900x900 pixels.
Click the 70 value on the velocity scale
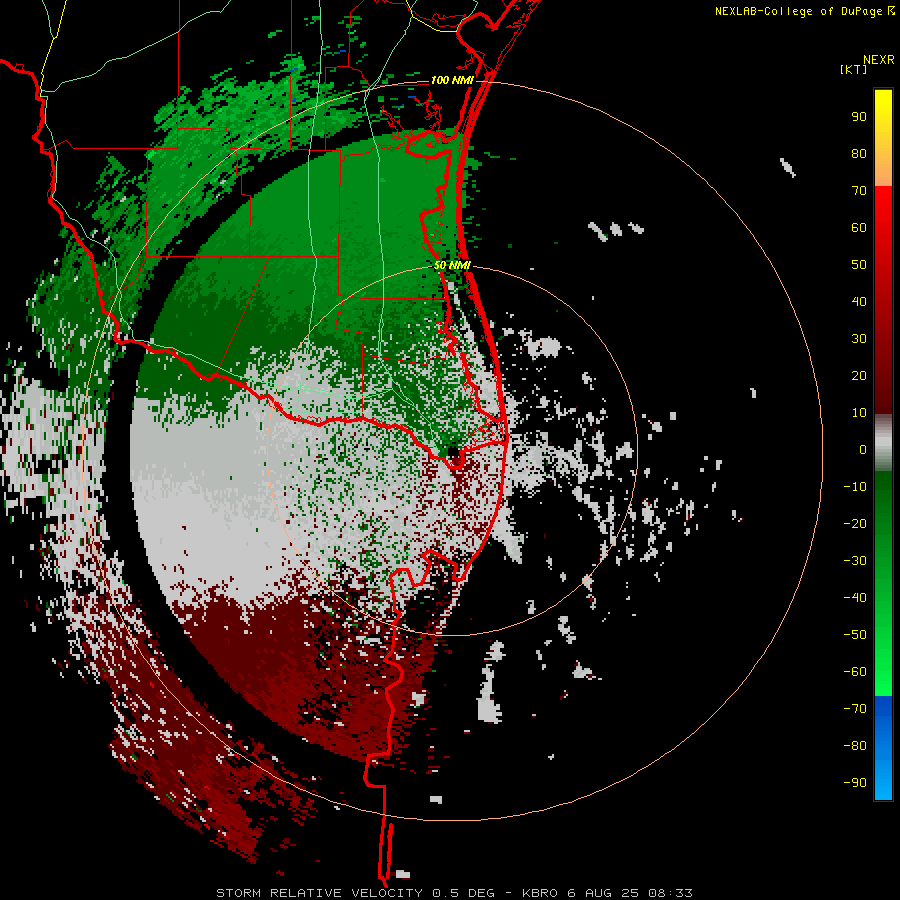pyautogui.click(x=859, y=191)
